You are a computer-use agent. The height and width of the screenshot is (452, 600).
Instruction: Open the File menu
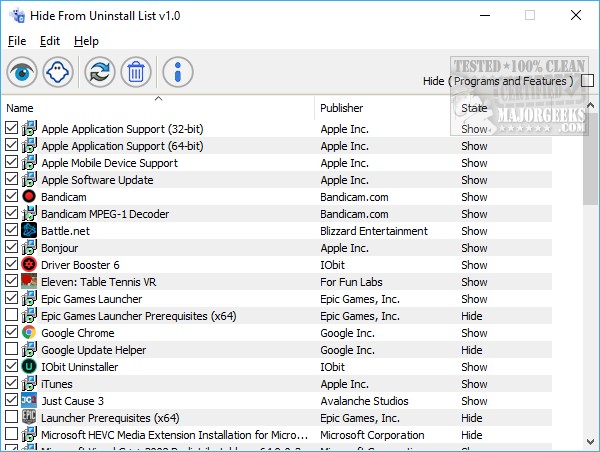pyautogui.click(x=17, y=41)
